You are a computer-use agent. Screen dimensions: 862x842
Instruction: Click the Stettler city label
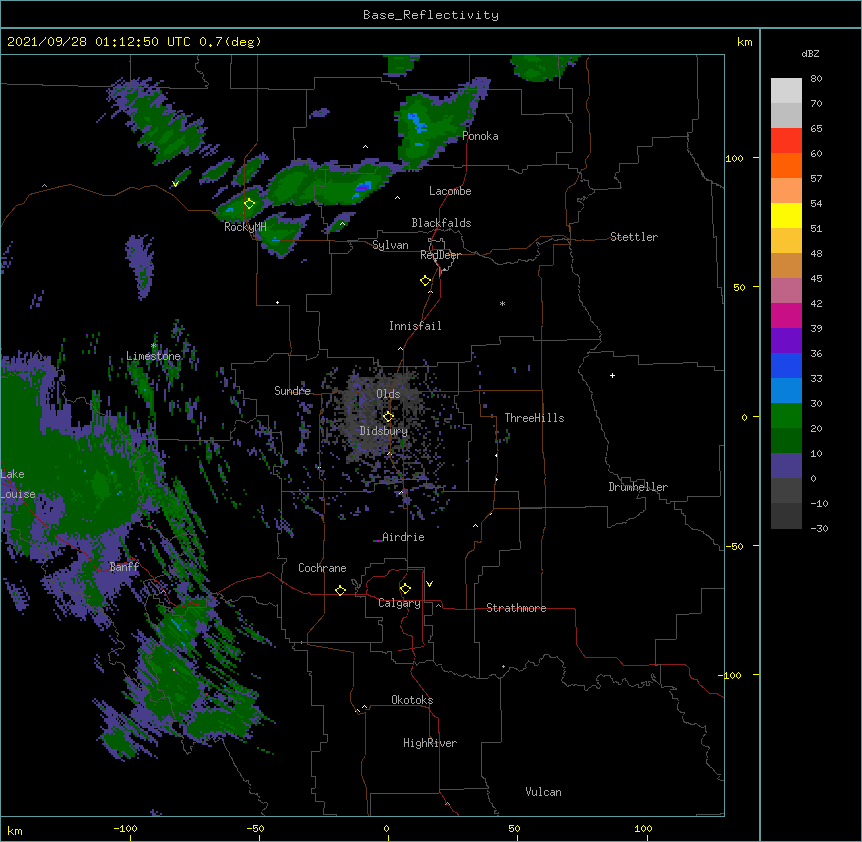point(634,237)
